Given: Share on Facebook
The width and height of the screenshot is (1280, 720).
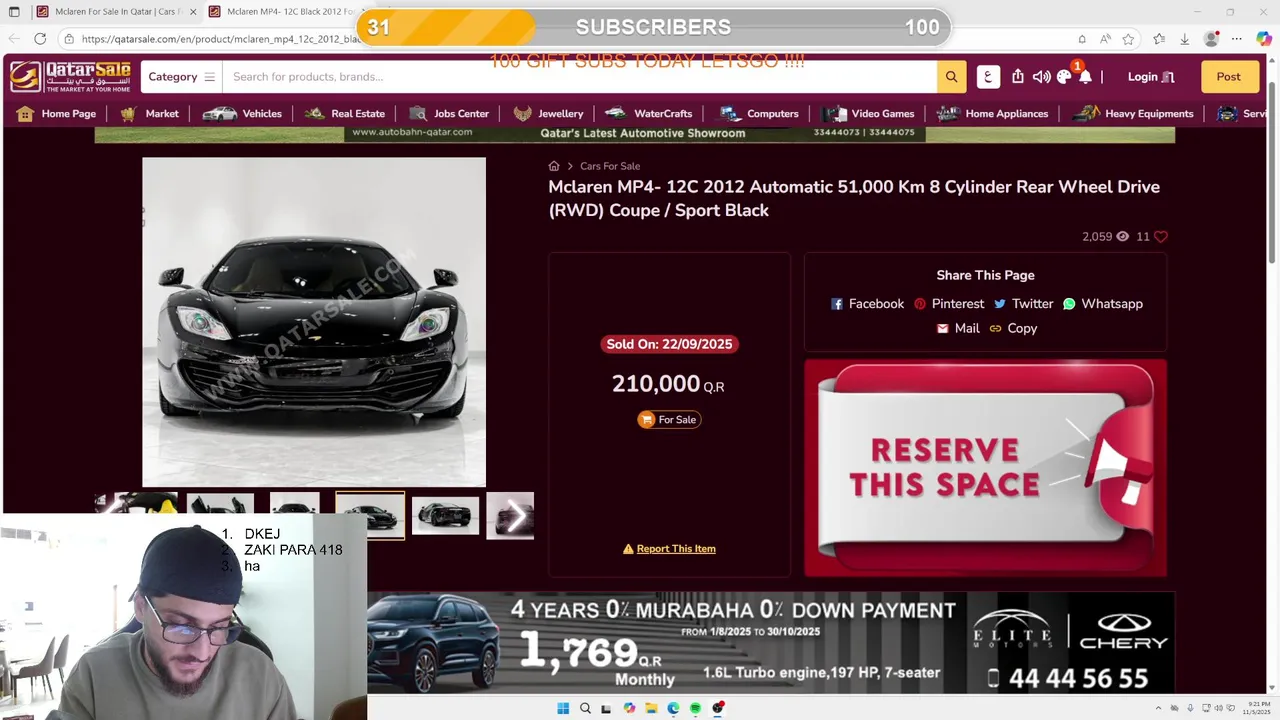Looking at the screenshot, I should point(867,304).
